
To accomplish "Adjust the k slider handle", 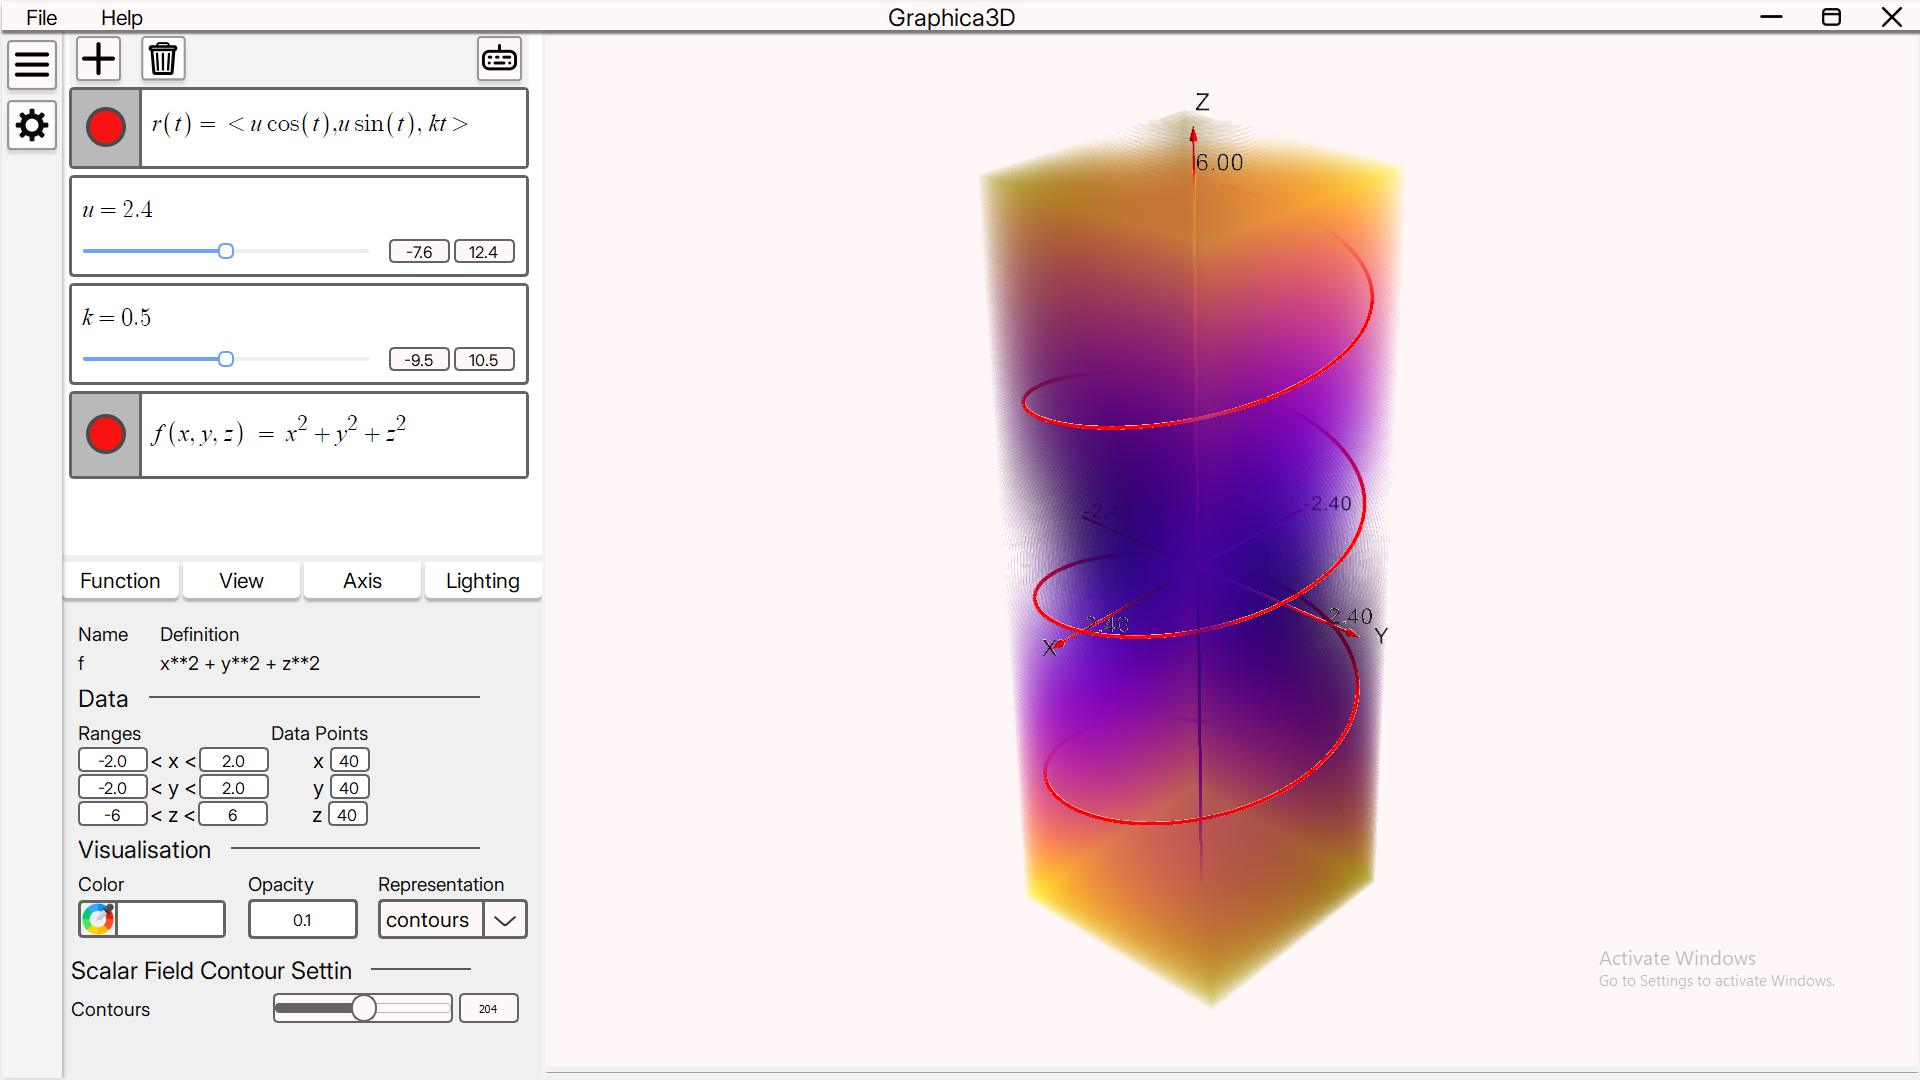I will point(226,359).
